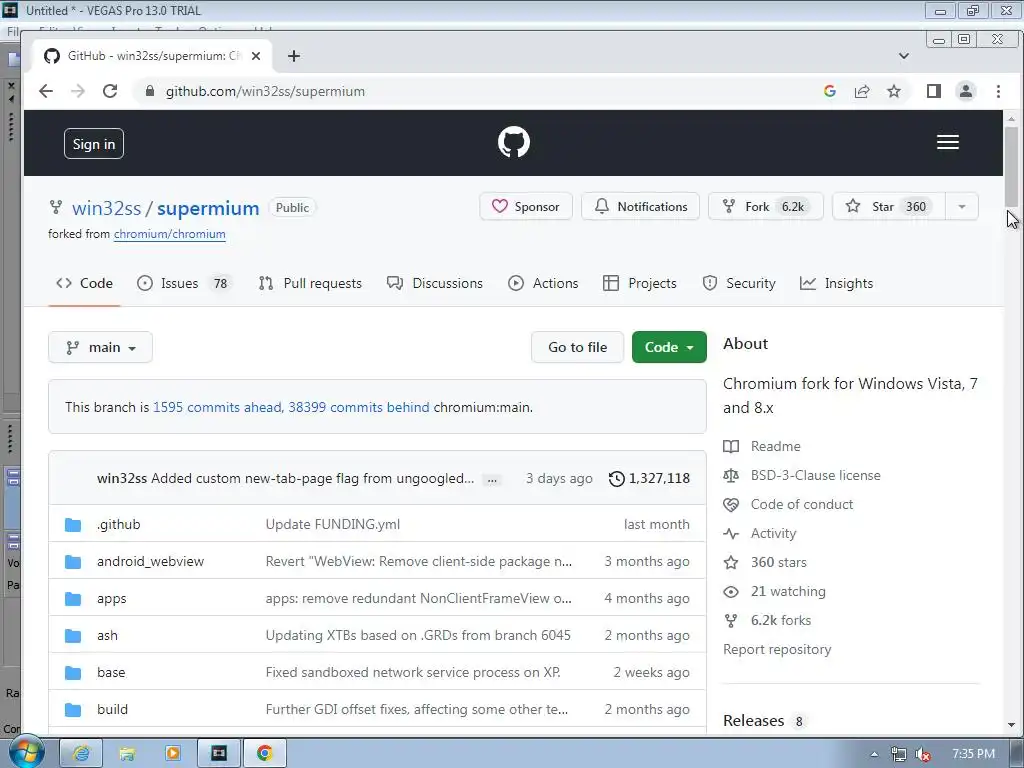Screen dimensions: 1024x768
Task: Open the Pull requests tab
Action: (310, 283)
